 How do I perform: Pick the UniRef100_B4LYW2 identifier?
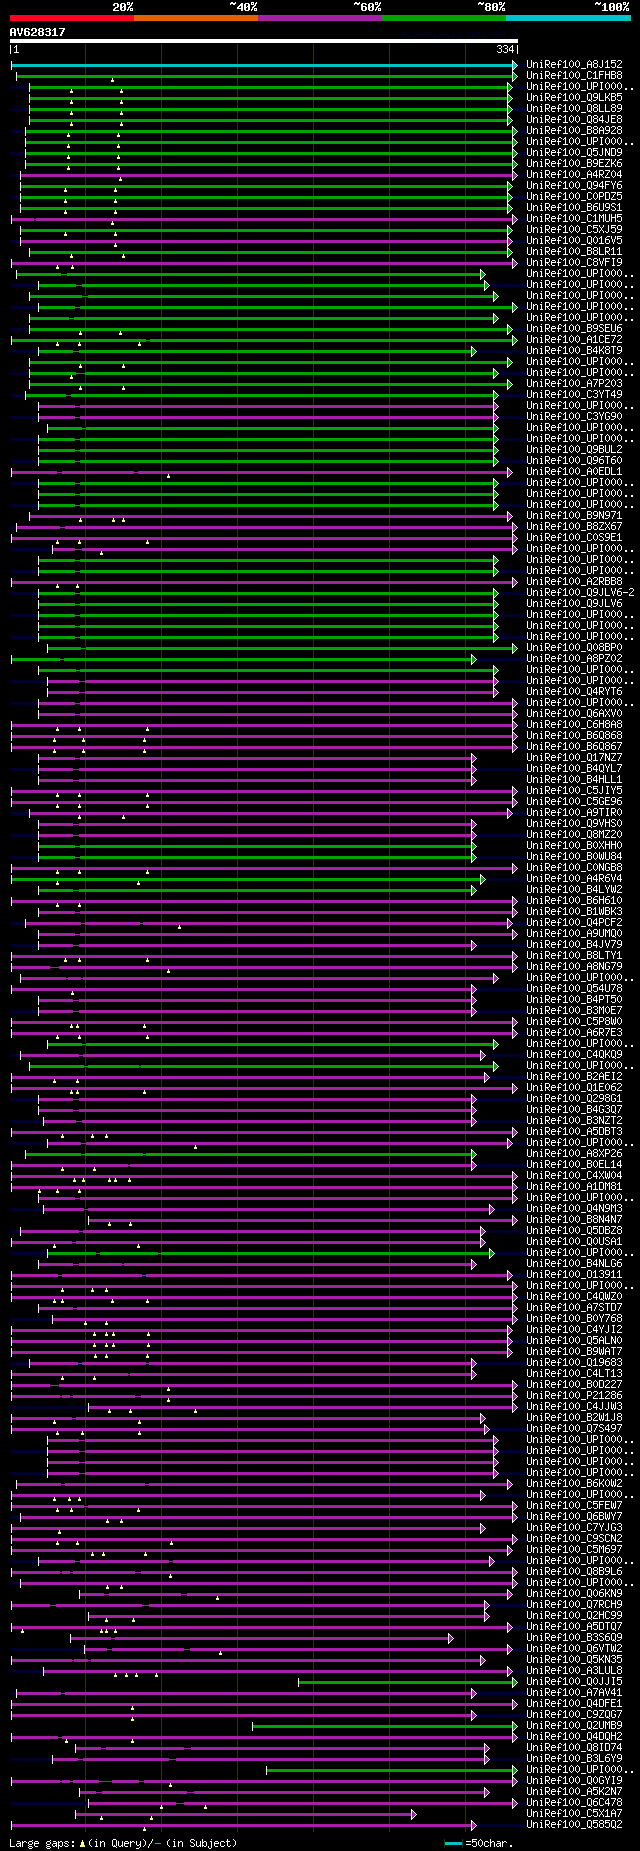click(x=574, y=889)
